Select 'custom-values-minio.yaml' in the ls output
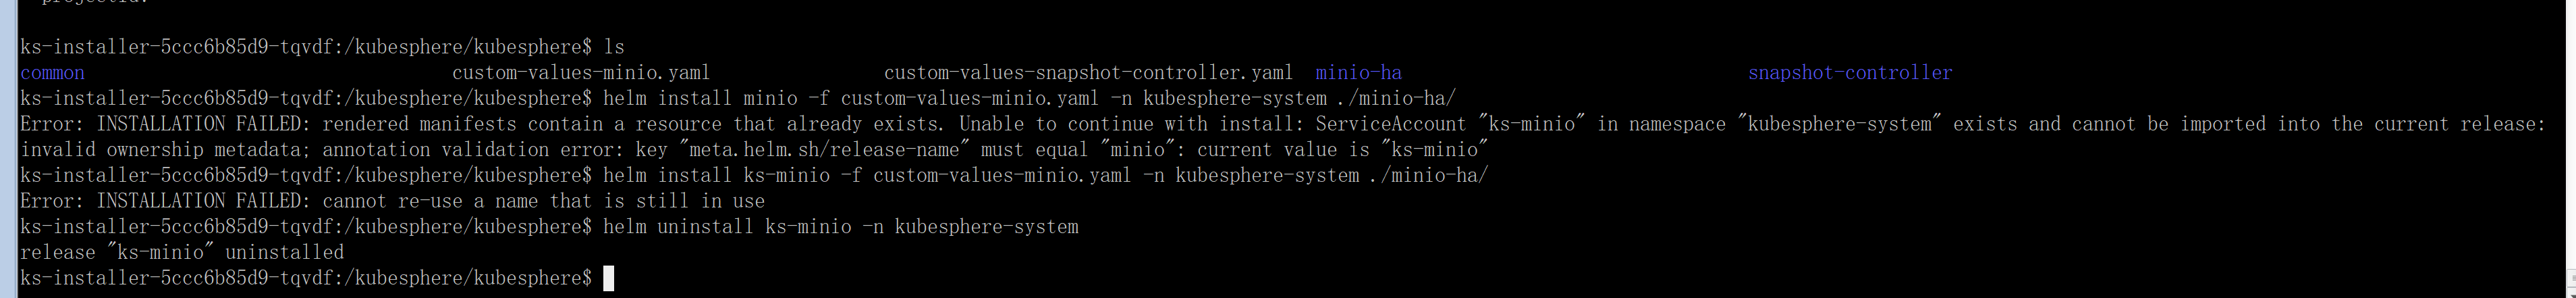2576x298 pixels. [x=581, y=73]
